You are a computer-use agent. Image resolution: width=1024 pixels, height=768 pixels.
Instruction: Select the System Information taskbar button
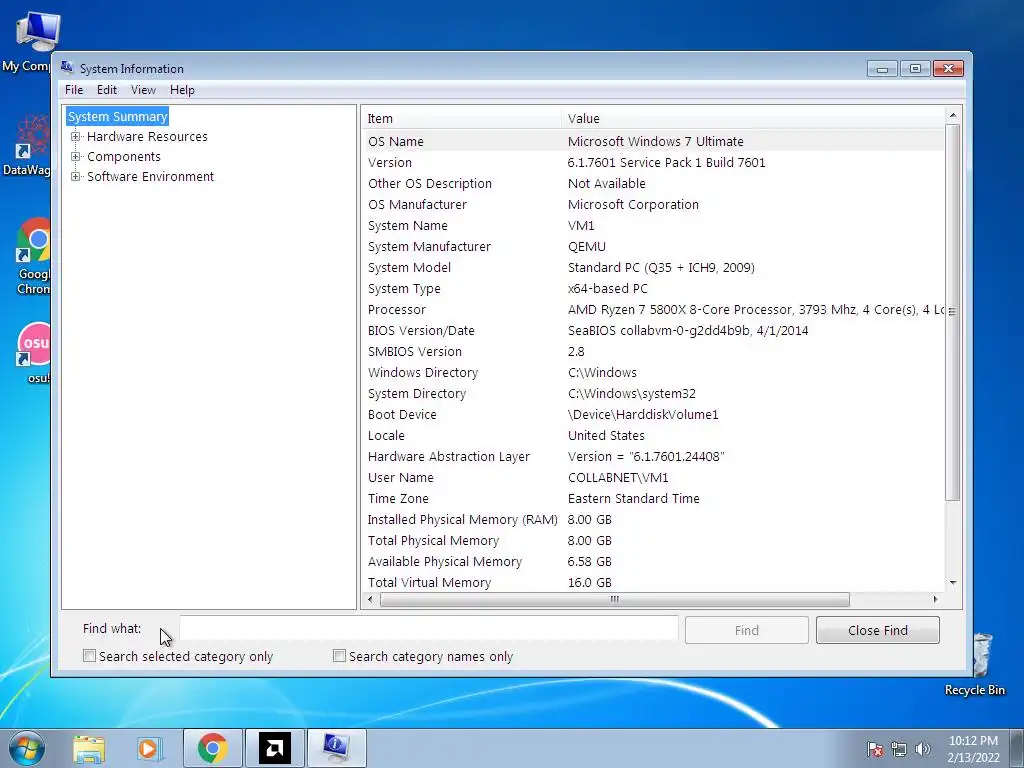(x=336, y=748)
